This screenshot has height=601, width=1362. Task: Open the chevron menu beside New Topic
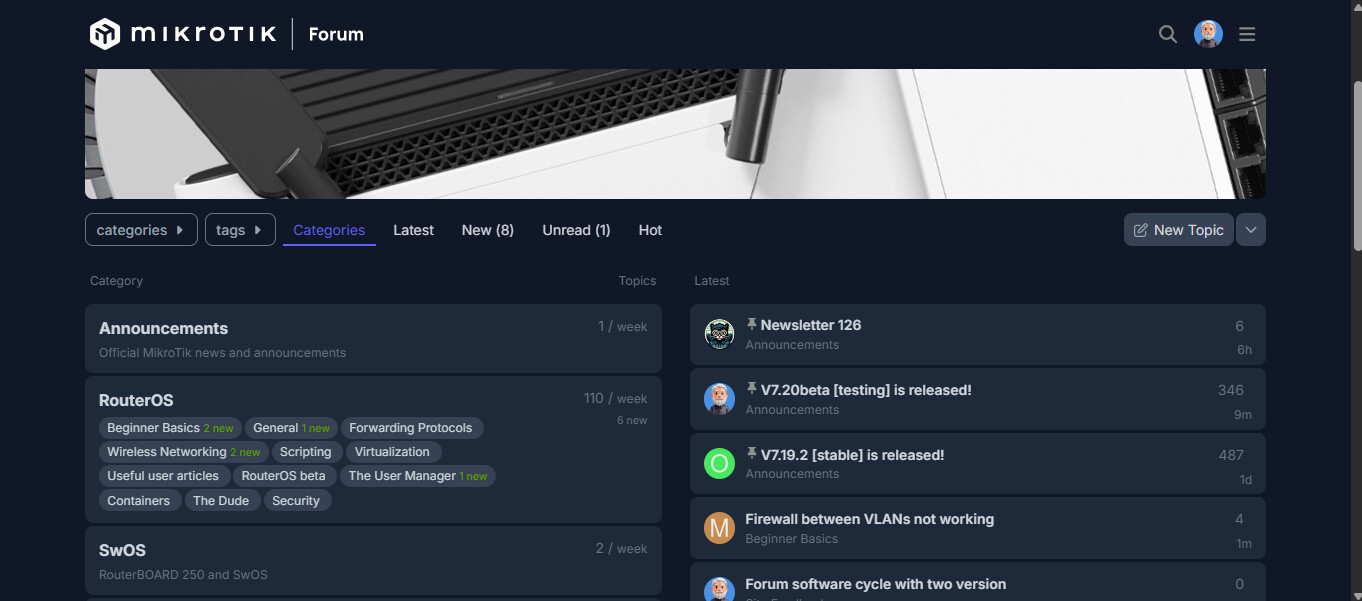pyautogui.click(x=1251, y=230)
